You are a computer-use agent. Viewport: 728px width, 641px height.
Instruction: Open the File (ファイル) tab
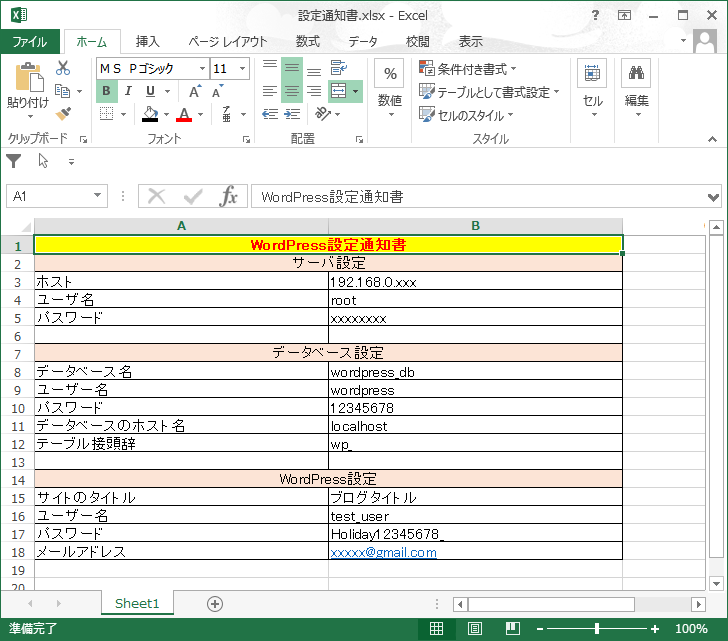click(x=30, y=42)
